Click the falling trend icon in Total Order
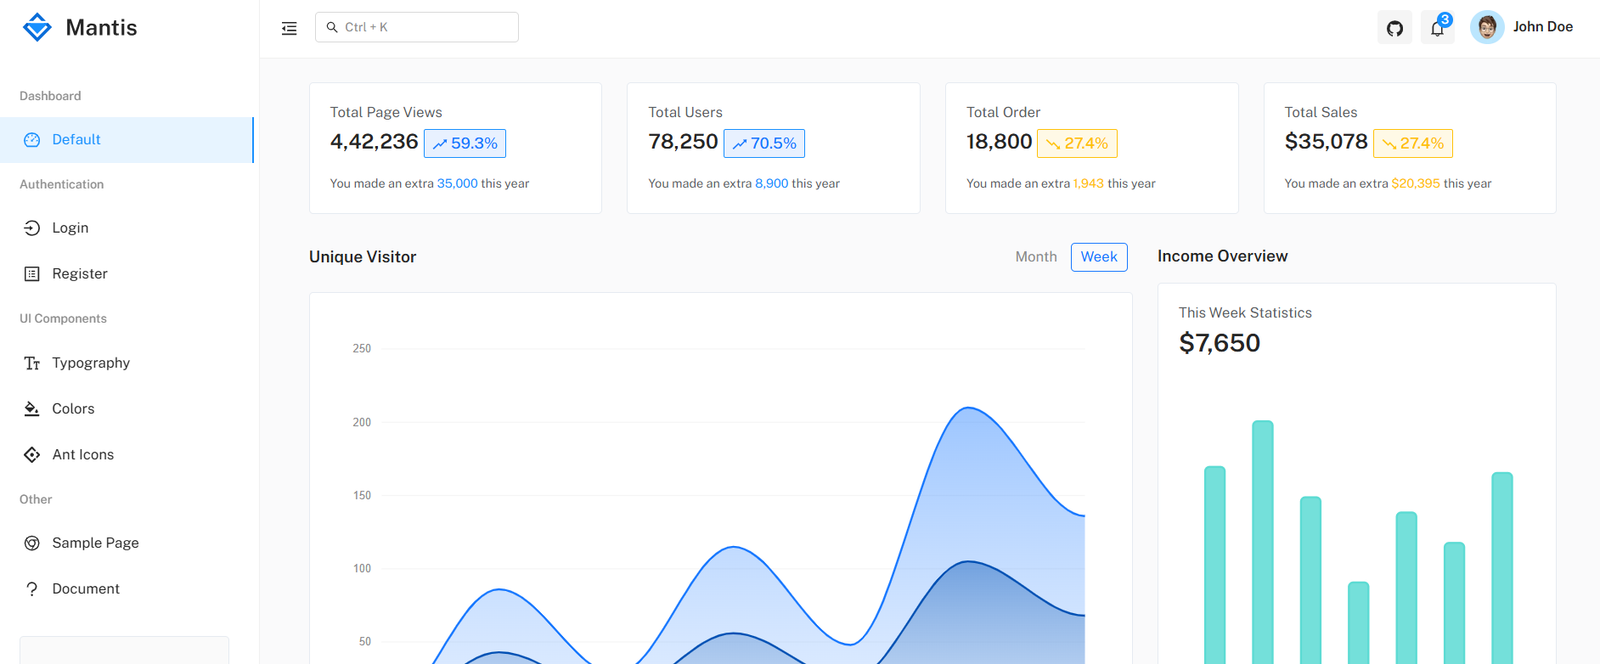The image size is (1600, 664). pos(1052,144)
